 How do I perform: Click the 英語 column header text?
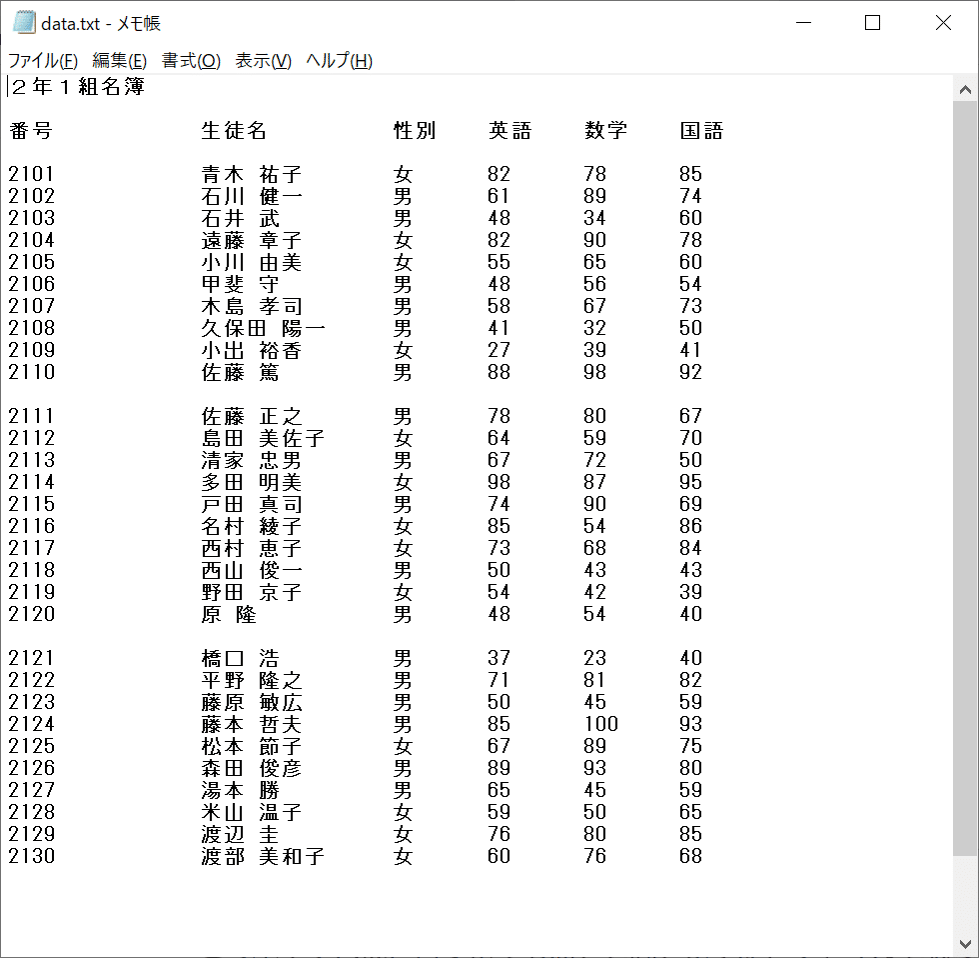[x=512, y=130]
